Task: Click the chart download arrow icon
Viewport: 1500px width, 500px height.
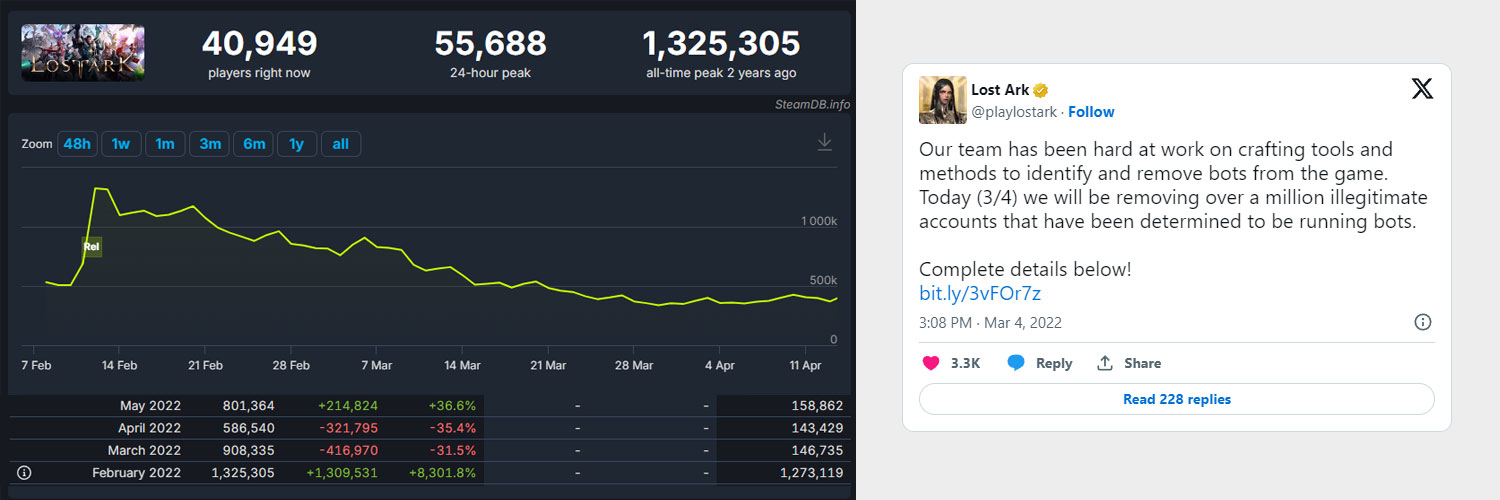Action: point(825,143)
